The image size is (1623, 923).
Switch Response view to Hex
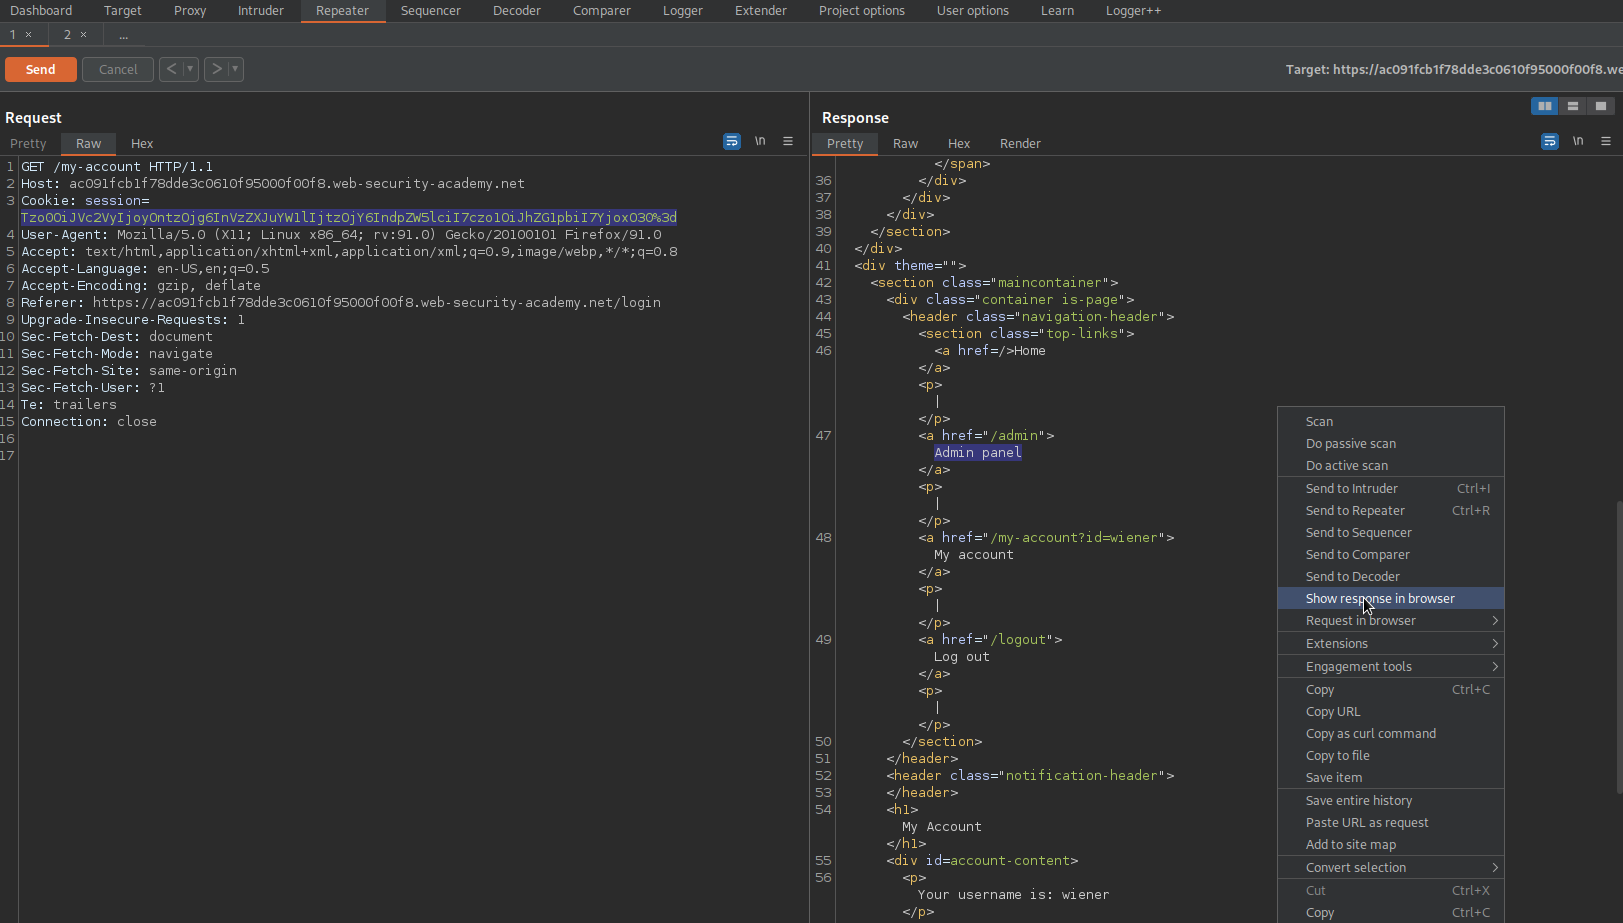[959, 144]
